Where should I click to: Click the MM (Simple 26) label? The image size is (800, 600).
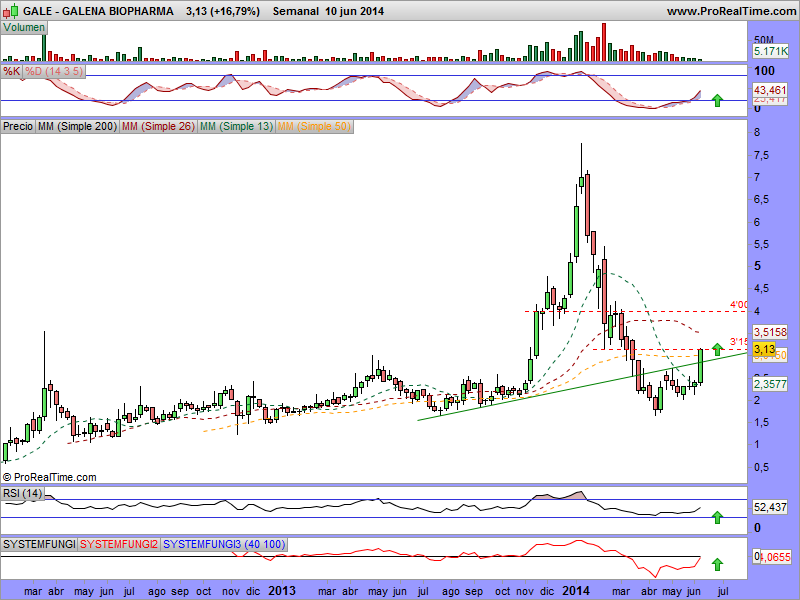pyautogui.click(x=158, y=126)
